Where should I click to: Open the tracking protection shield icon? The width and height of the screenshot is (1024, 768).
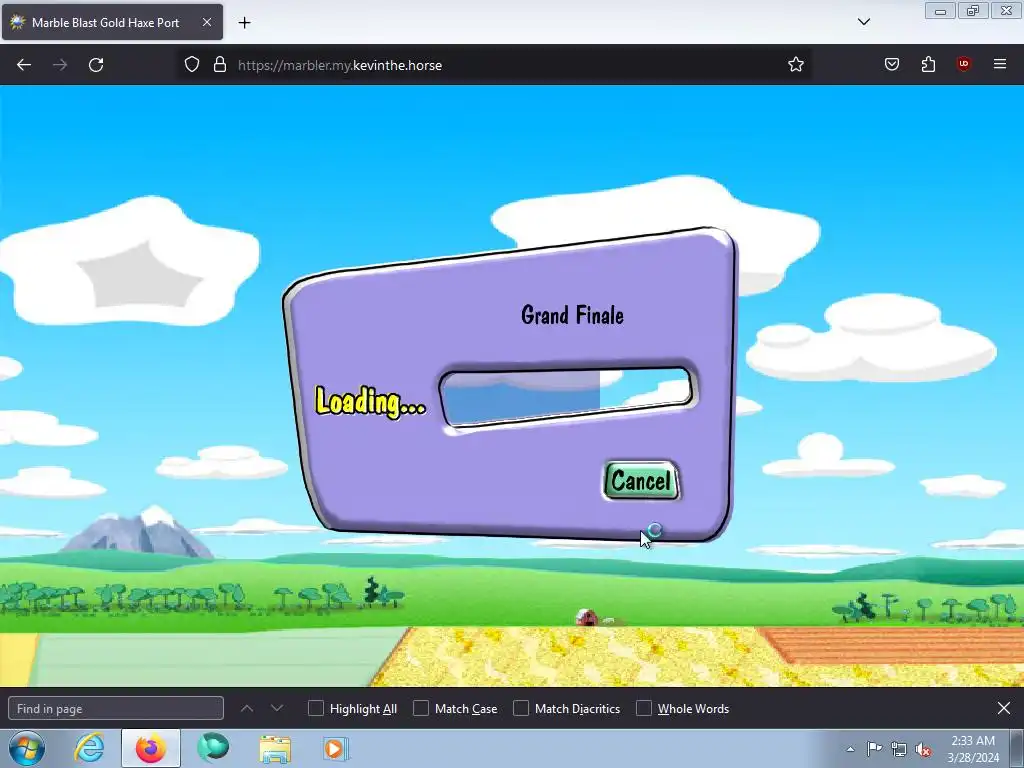point(191,65)
